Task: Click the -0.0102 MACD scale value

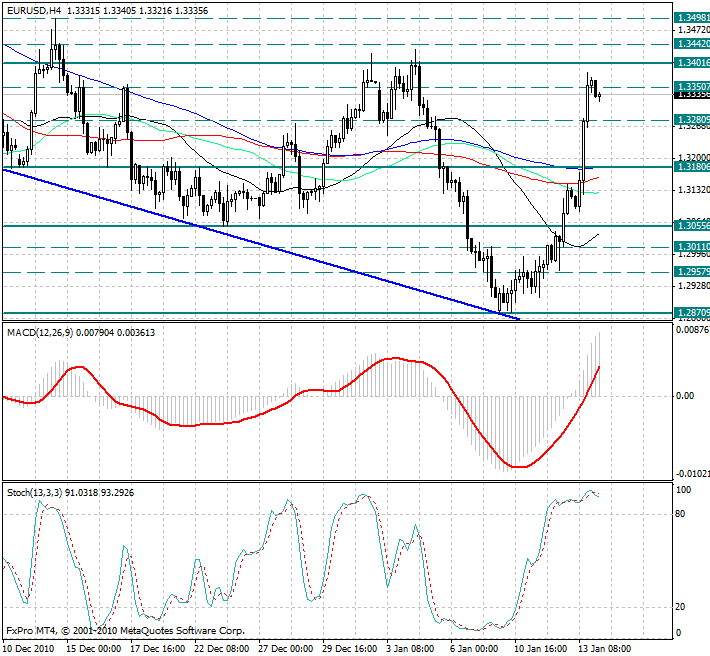Action: pyautogui.click(x=692, y=474)
